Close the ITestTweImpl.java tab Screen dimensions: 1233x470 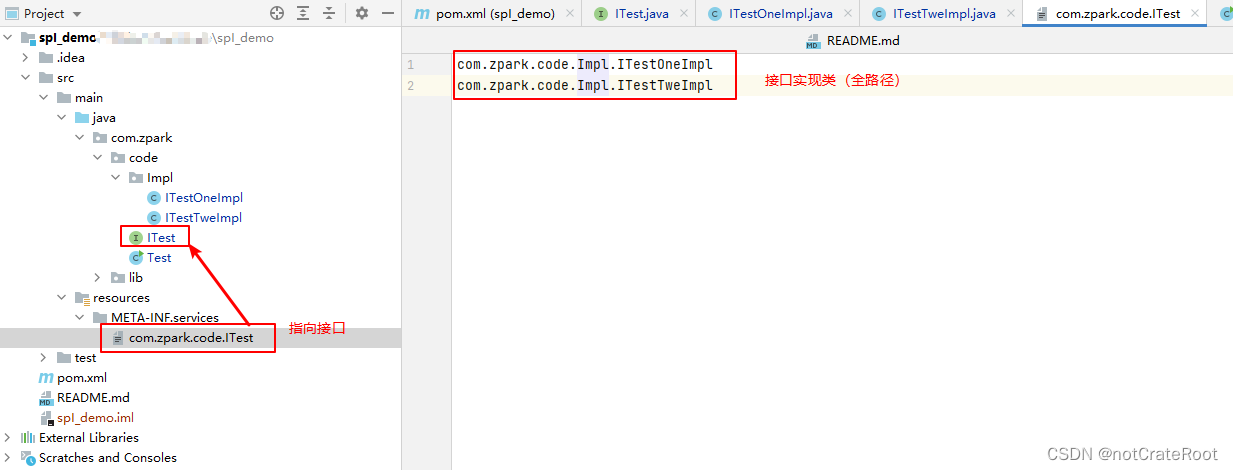pyautogui.click(x=1010, y=14)
